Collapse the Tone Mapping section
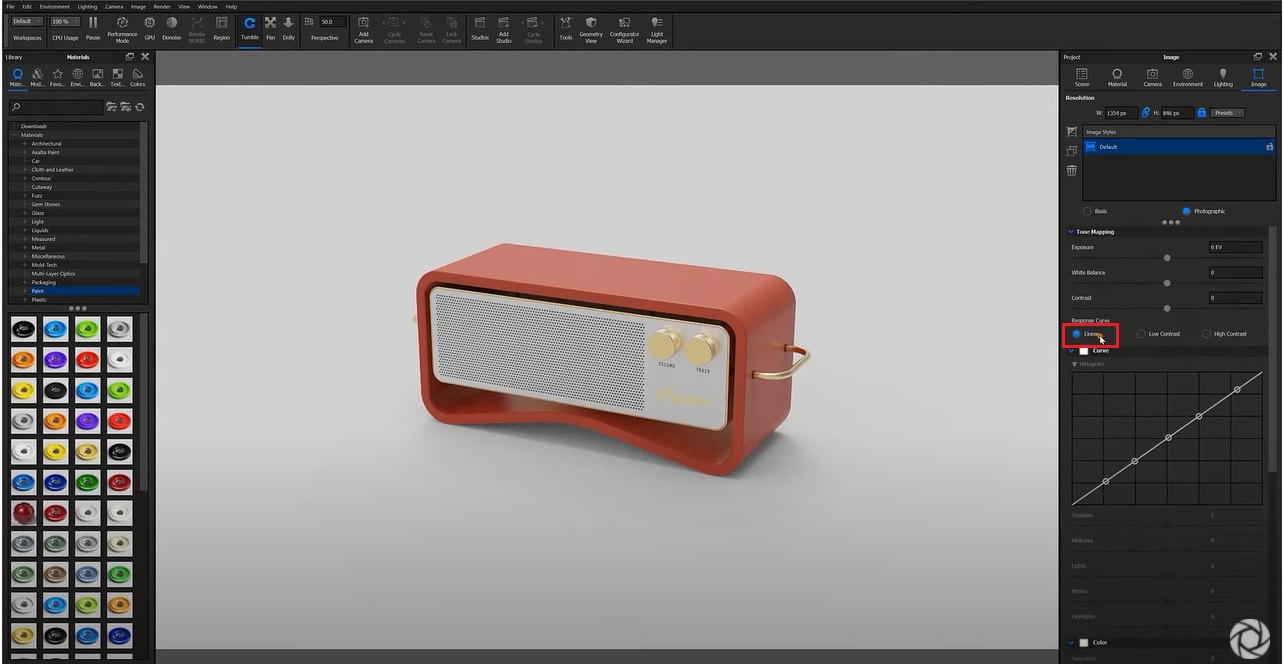Image resolution: width=1283 pixels, height=664 pixels. click(1070, 231)
